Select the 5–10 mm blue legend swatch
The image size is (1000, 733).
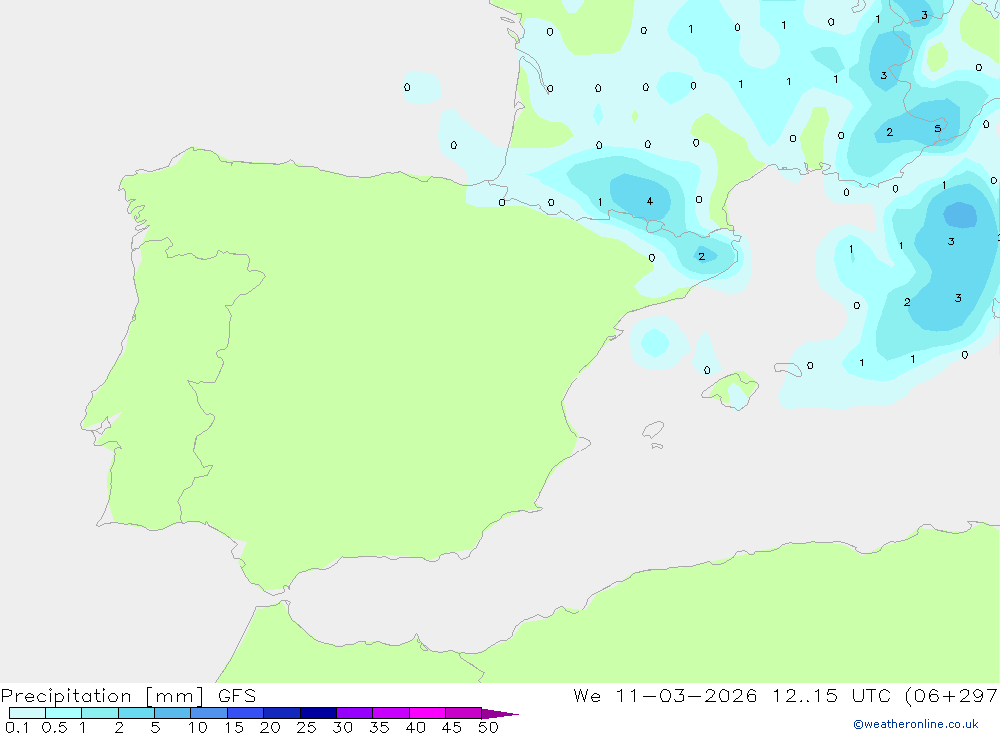pyautogui.click(x=172, y=713)
